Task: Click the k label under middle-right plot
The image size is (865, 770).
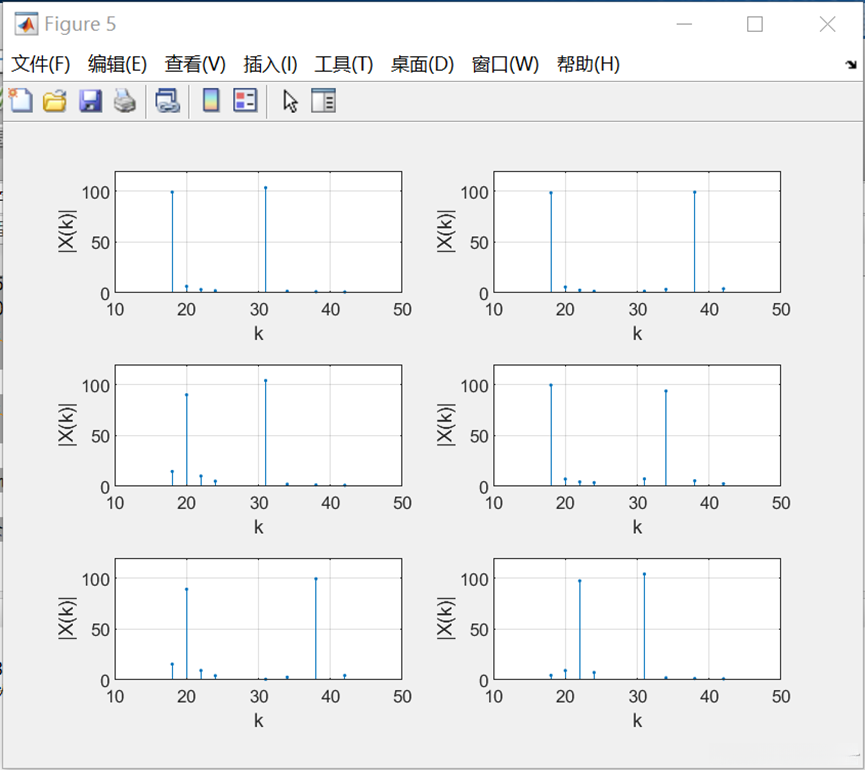Action: tap(637, 527)
